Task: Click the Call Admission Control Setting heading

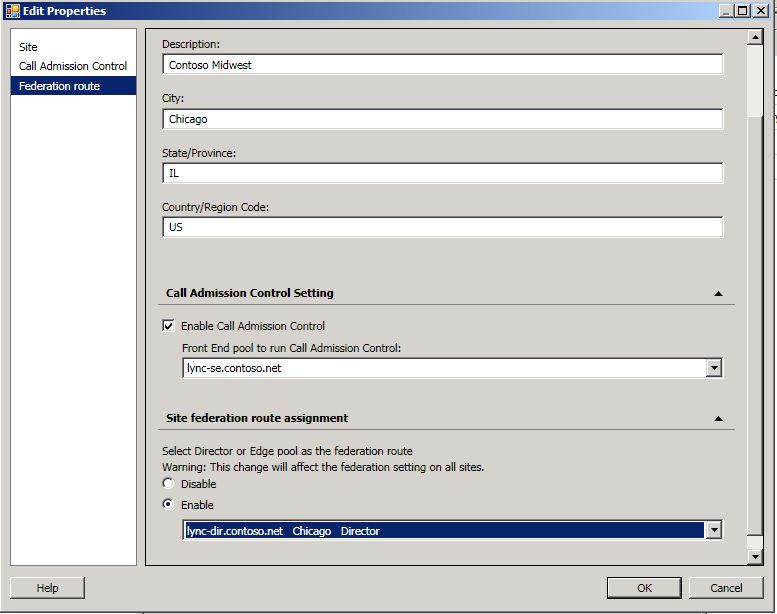Action: click(x=250, y=293)
